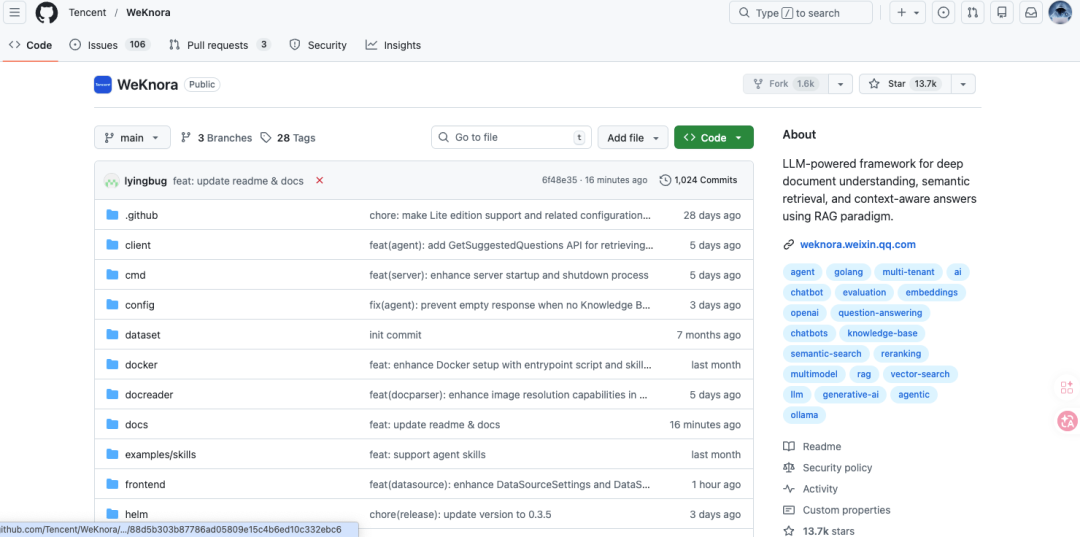Open the docs folder
This screenshot has height=537, width=1080.
click(x=136, y=425)
